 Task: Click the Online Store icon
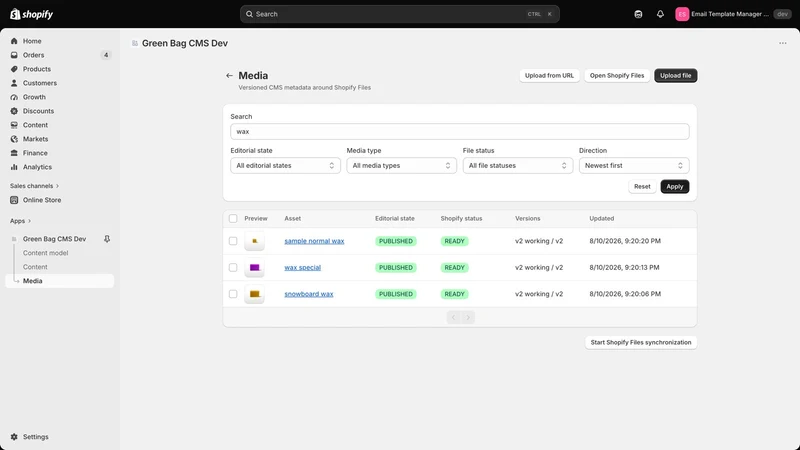click(x=14, y=200)
